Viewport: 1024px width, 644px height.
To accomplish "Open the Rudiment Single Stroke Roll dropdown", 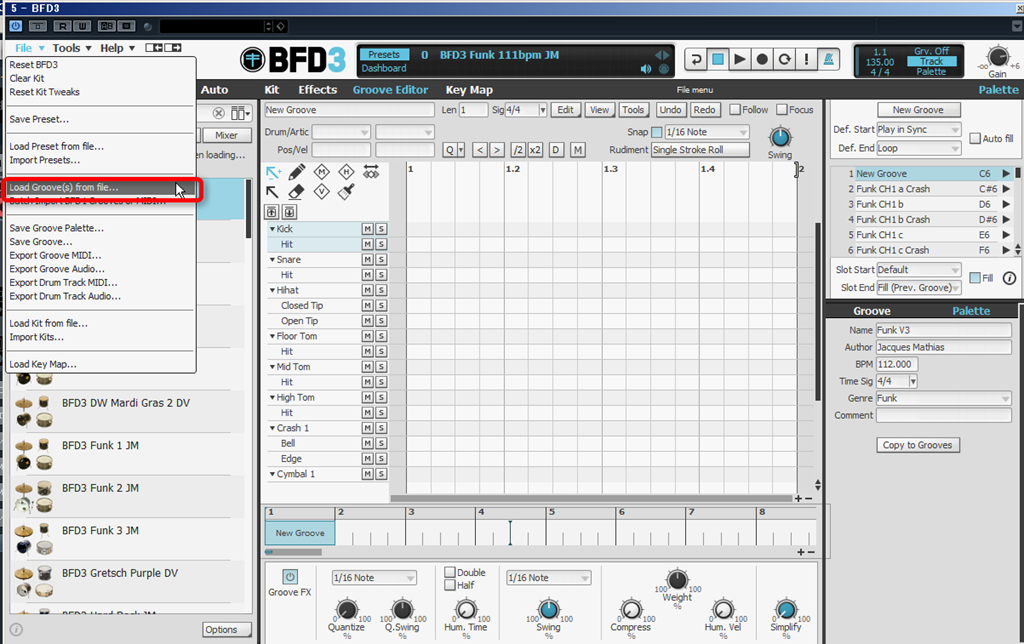I will (700, 150).
